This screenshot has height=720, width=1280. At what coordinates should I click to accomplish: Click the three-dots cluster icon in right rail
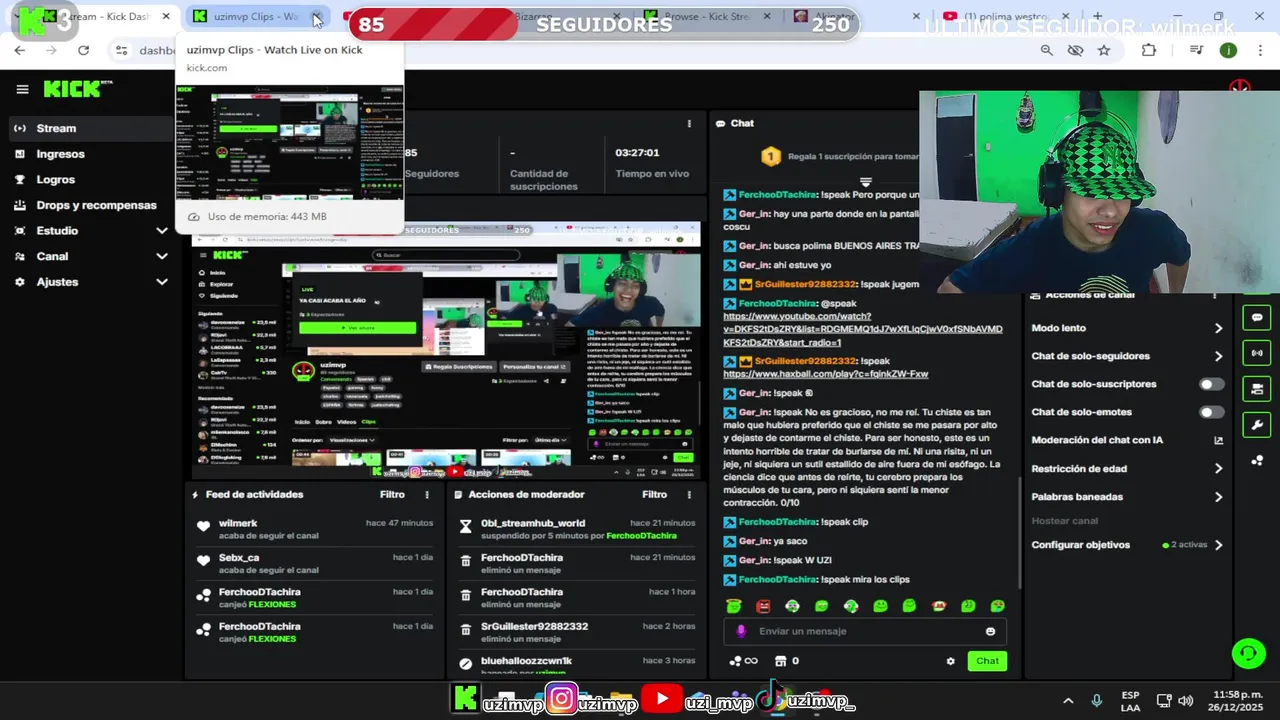pyautogui.click(x=1257, y=460)
